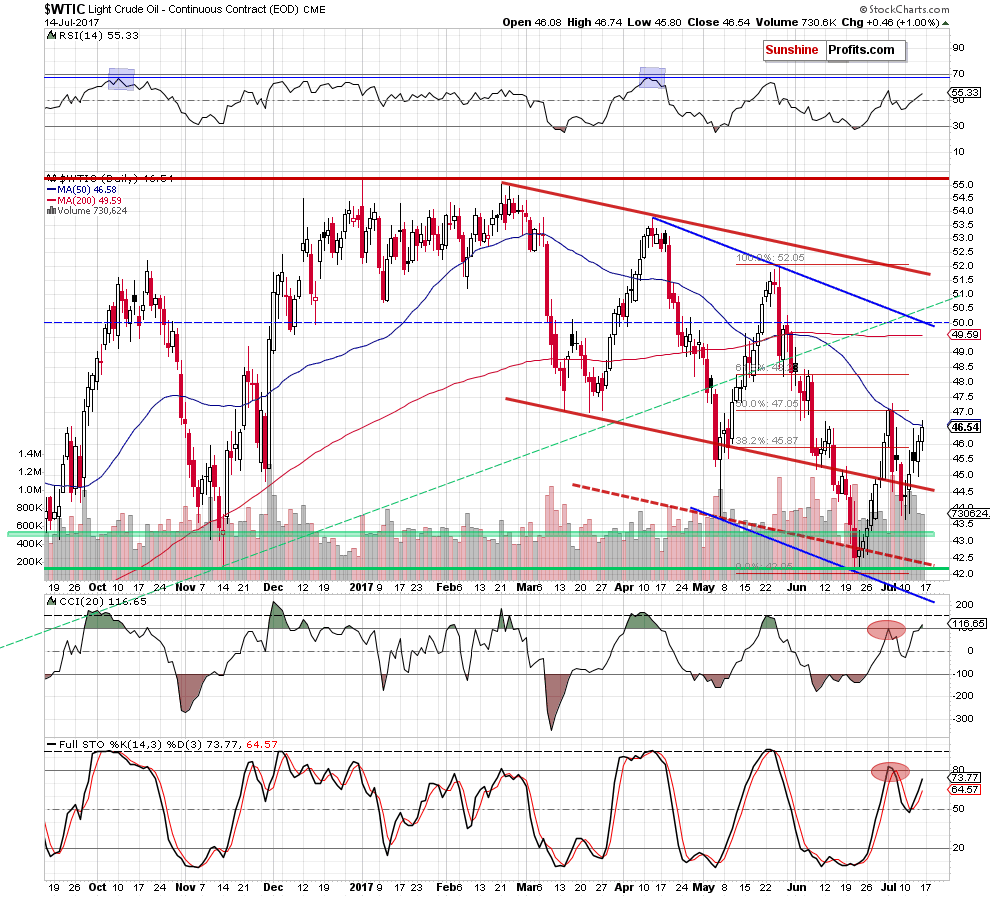Click the 49.59 moving average tag on the price axis
Image resolution: width=990 pixels, height=897 pixels.
pyautogui.click(x=965, y=335)
